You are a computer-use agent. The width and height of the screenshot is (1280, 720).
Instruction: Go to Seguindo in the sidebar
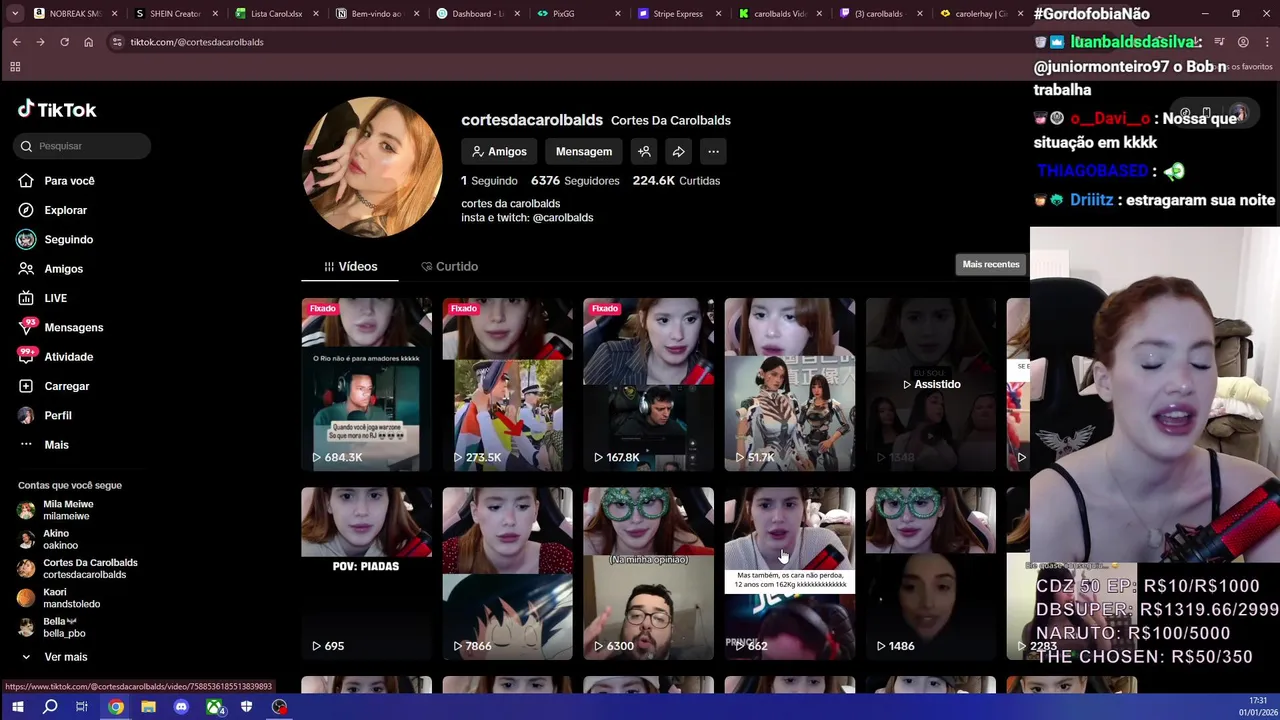point(56,240)
